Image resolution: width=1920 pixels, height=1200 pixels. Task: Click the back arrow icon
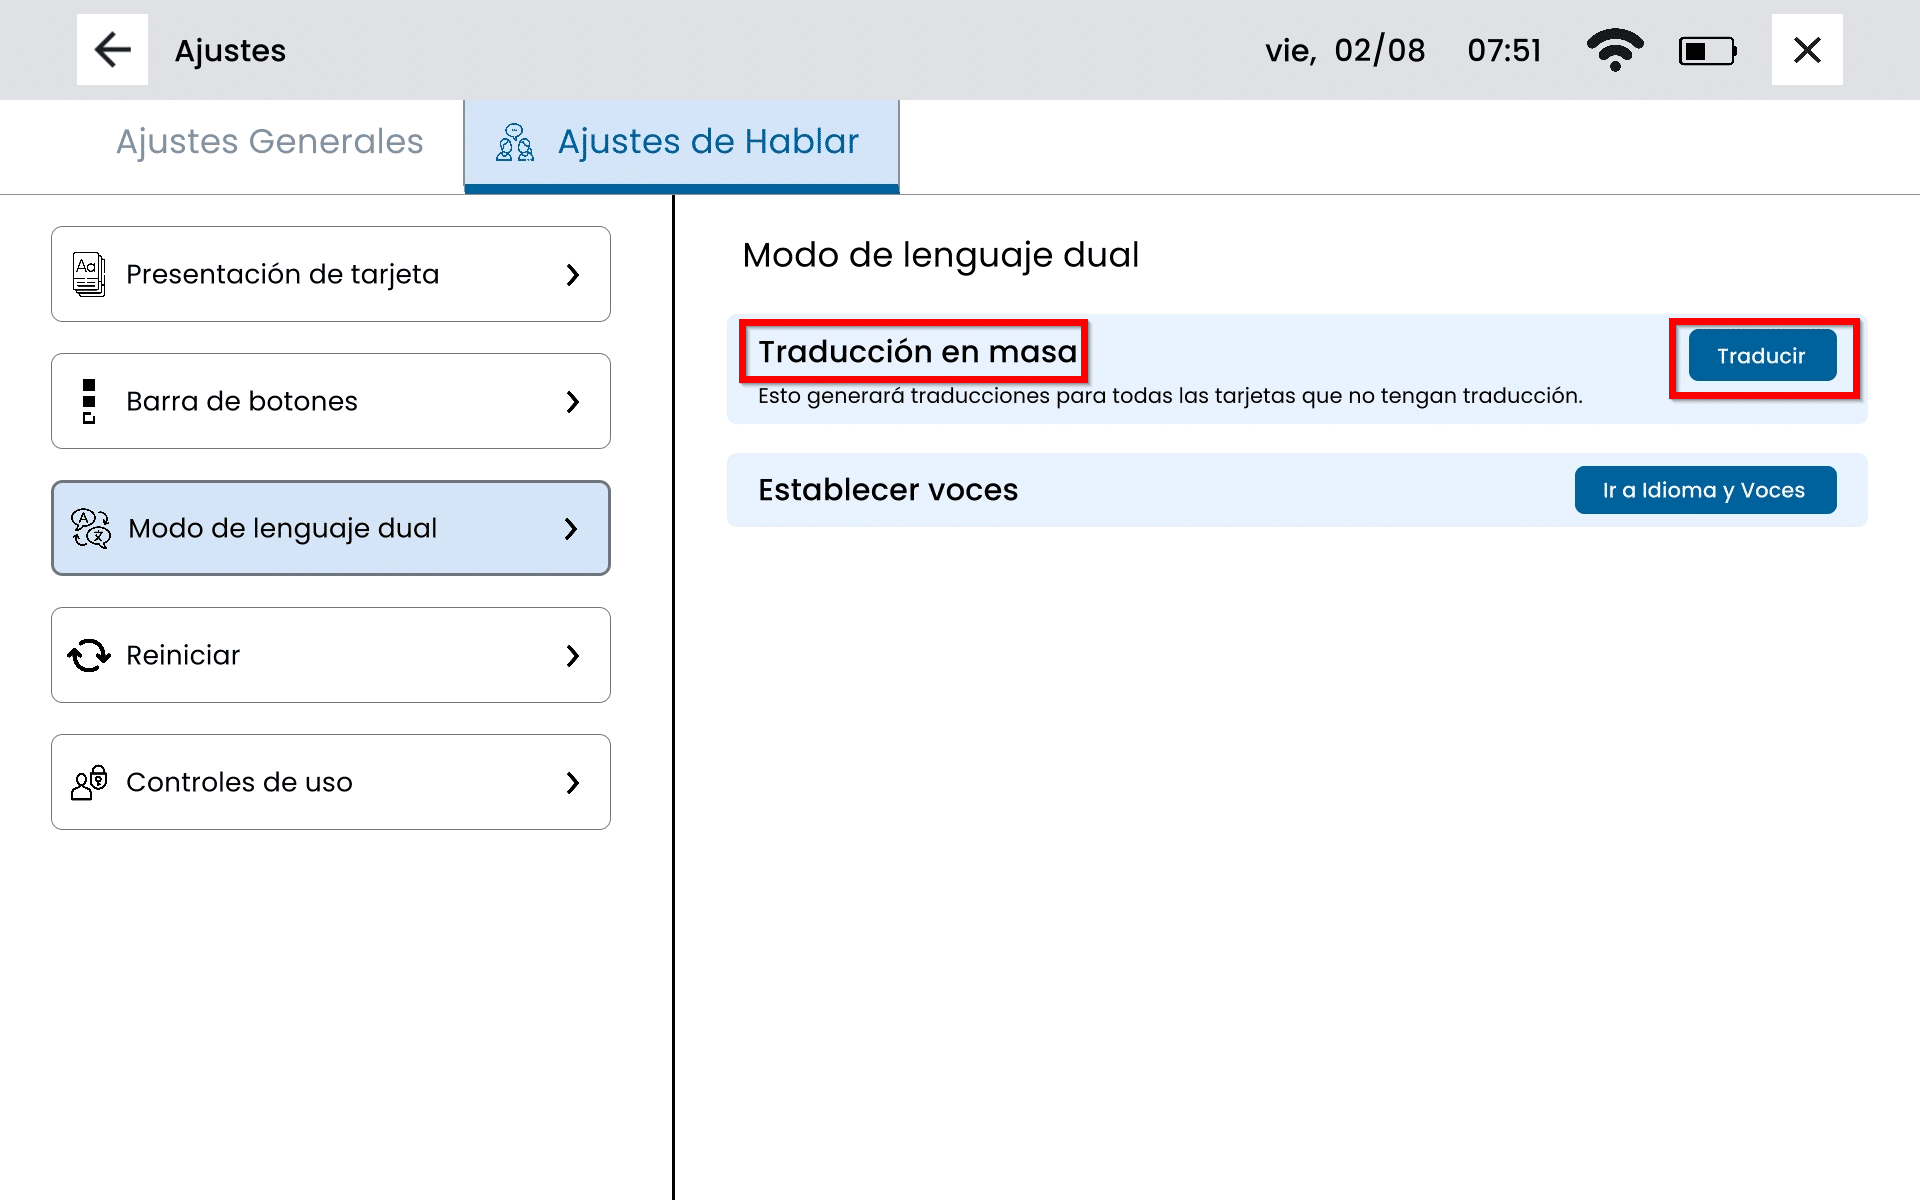[112, 50]
